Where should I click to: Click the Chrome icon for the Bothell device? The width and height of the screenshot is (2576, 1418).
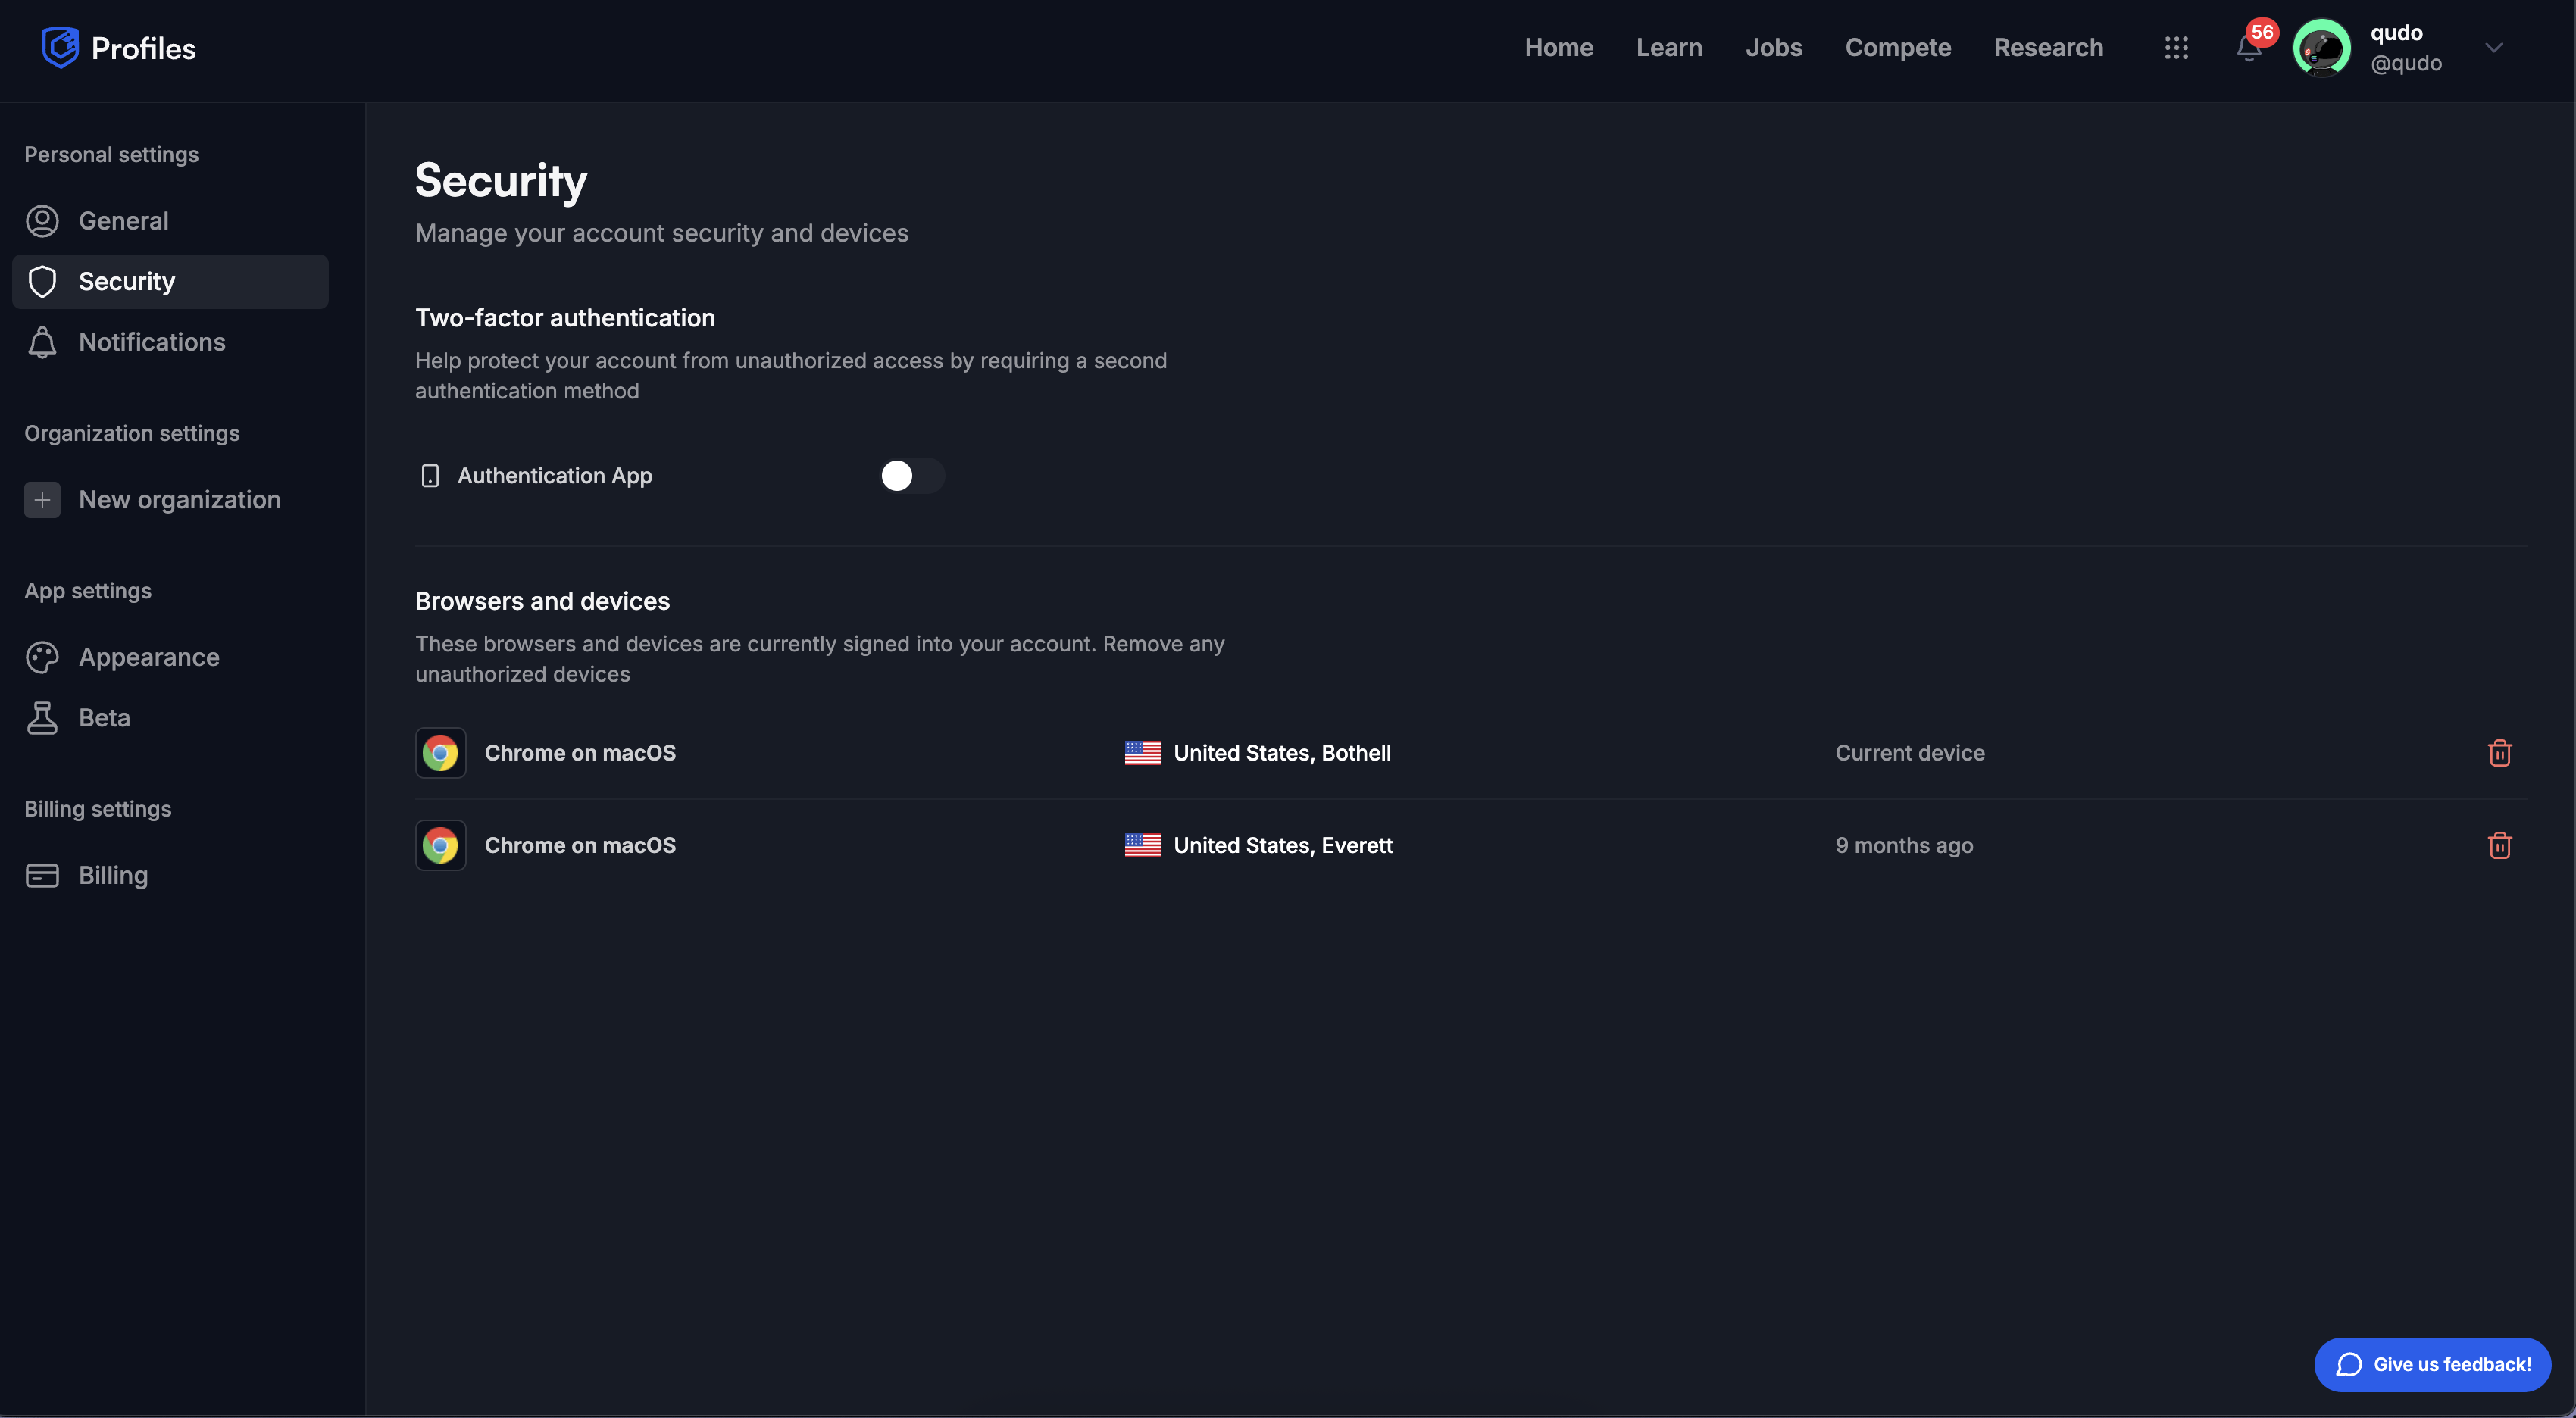tap(440, 753)
